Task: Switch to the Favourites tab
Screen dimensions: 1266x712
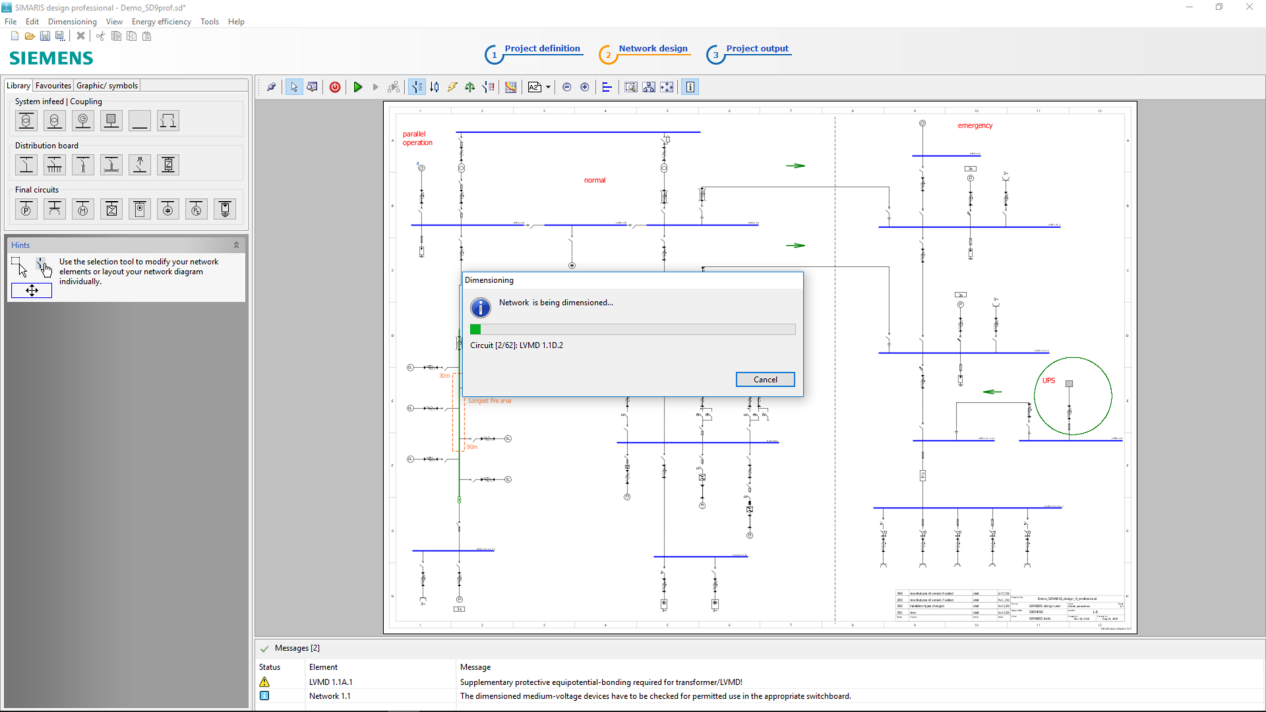Action: 53,85
